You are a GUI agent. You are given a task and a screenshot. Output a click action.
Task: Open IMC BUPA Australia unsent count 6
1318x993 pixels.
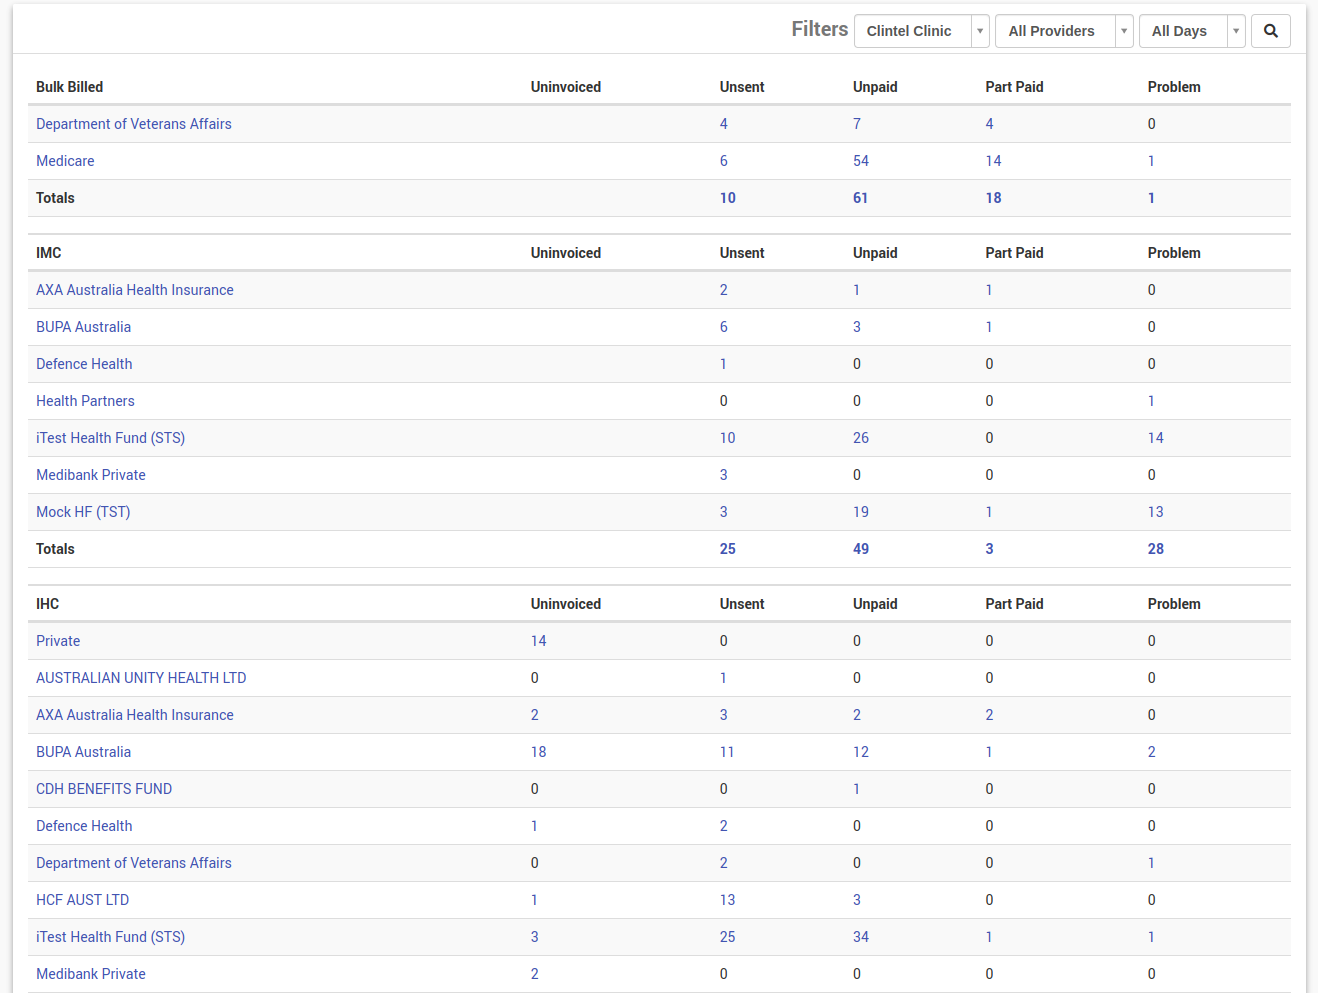click(724, 327)
